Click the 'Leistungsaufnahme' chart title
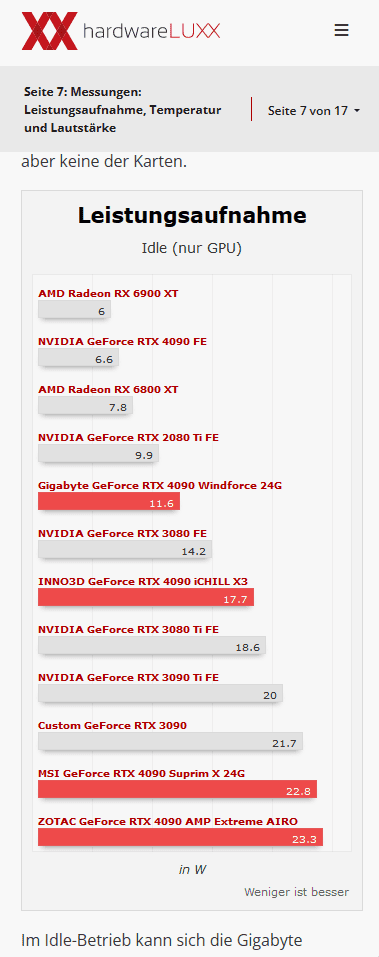The image size is (379, 957). coord(192,215)
